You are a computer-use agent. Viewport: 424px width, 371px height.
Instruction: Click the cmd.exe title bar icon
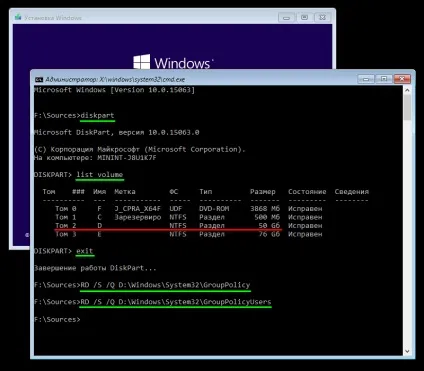point(39,79)
